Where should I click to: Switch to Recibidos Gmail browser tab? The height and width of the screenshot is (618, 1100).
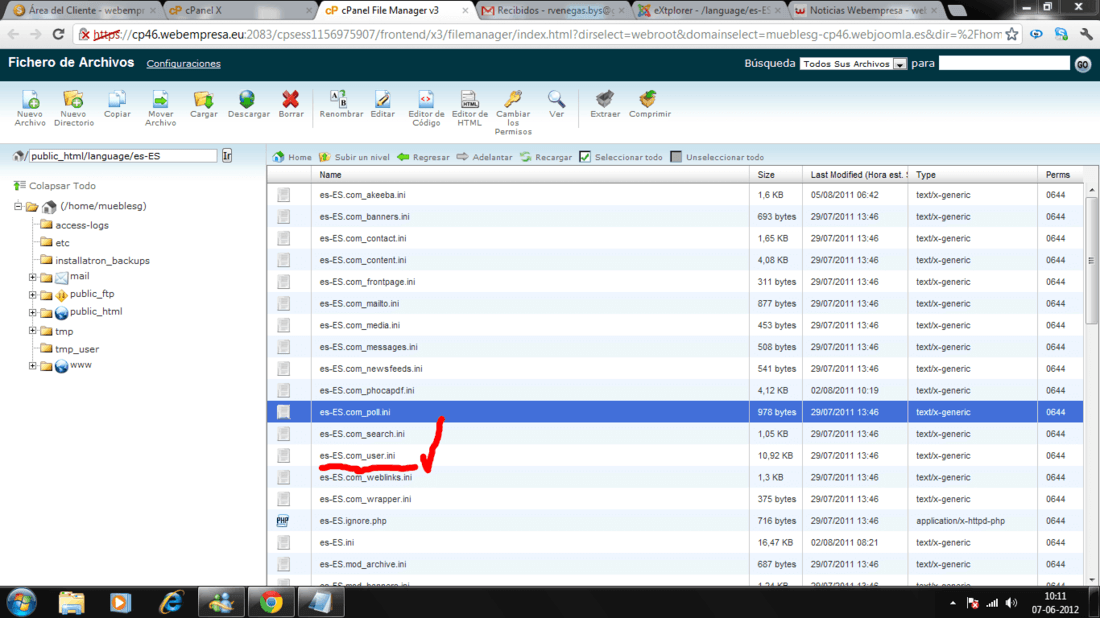pyautogui.click(x=552, y=11)
